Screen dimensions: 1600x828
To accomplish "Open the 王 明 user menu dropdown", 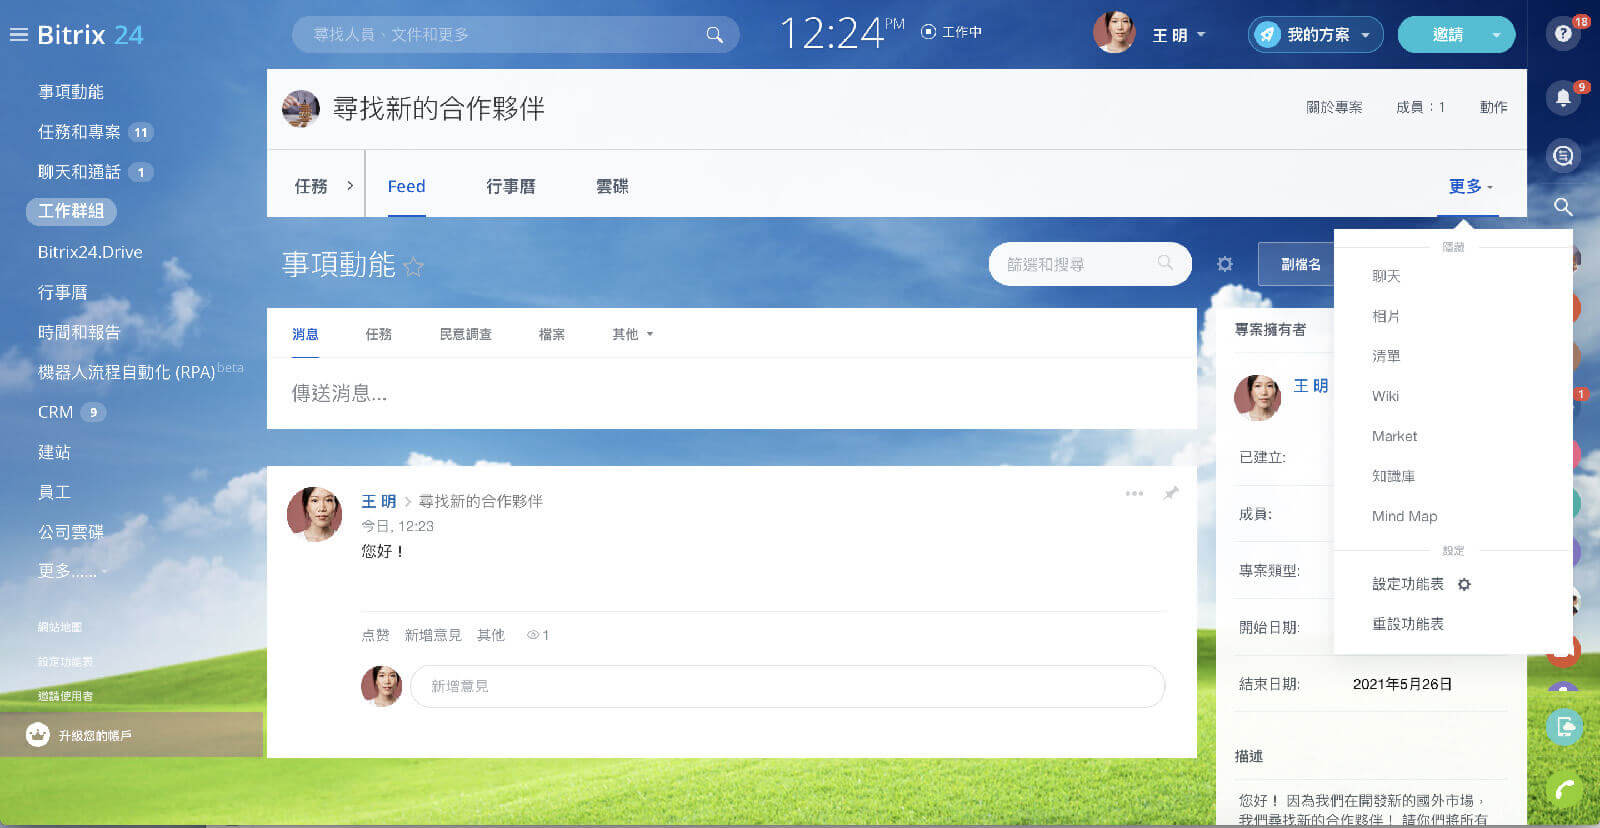I will tap(1178, 35).
